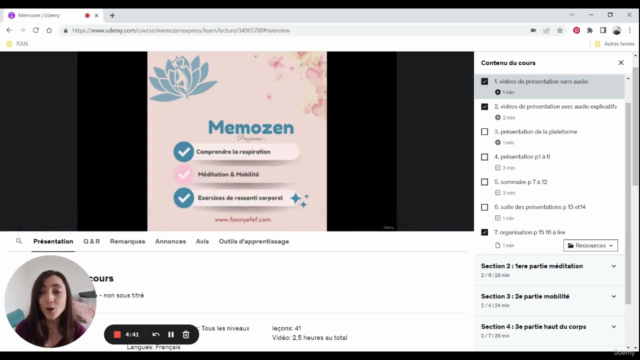Open a new browser tab

tap(112, 16)
